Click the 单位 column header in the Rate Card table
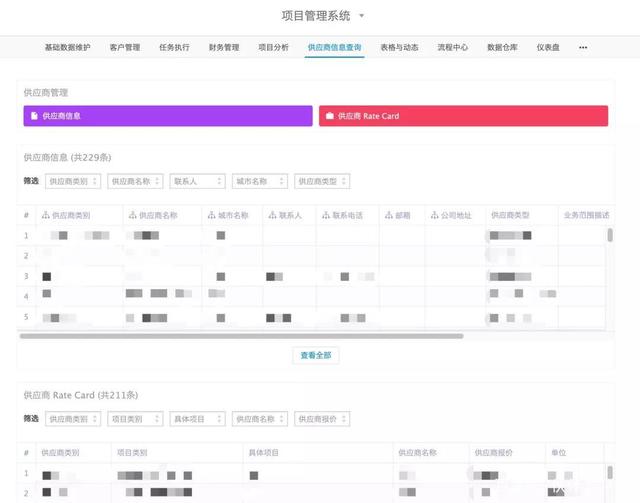 (x=559, y=453)
